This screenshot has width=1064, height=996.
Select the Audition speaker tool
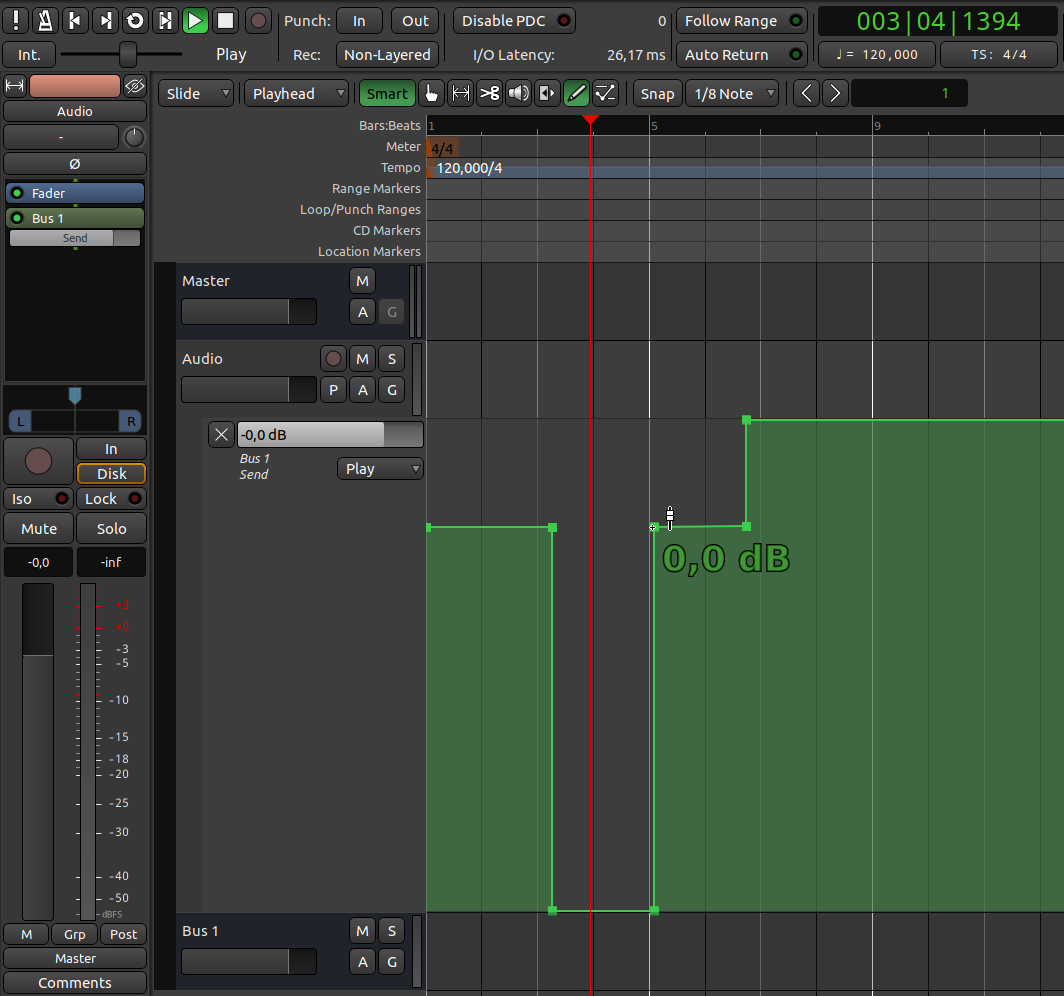pos(518,93)
